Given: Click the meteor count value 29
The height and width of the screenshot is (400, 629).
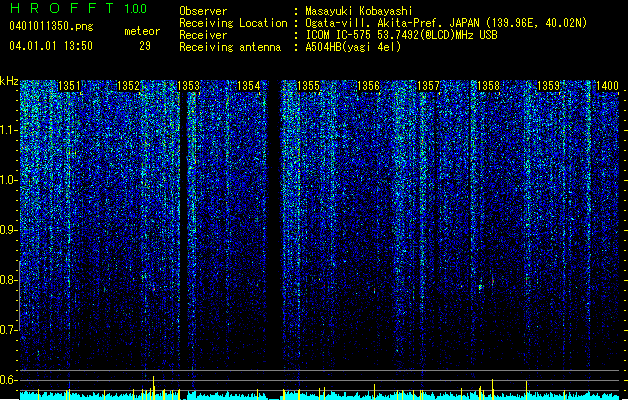Looking at the screenshot, I should [145, 46].
